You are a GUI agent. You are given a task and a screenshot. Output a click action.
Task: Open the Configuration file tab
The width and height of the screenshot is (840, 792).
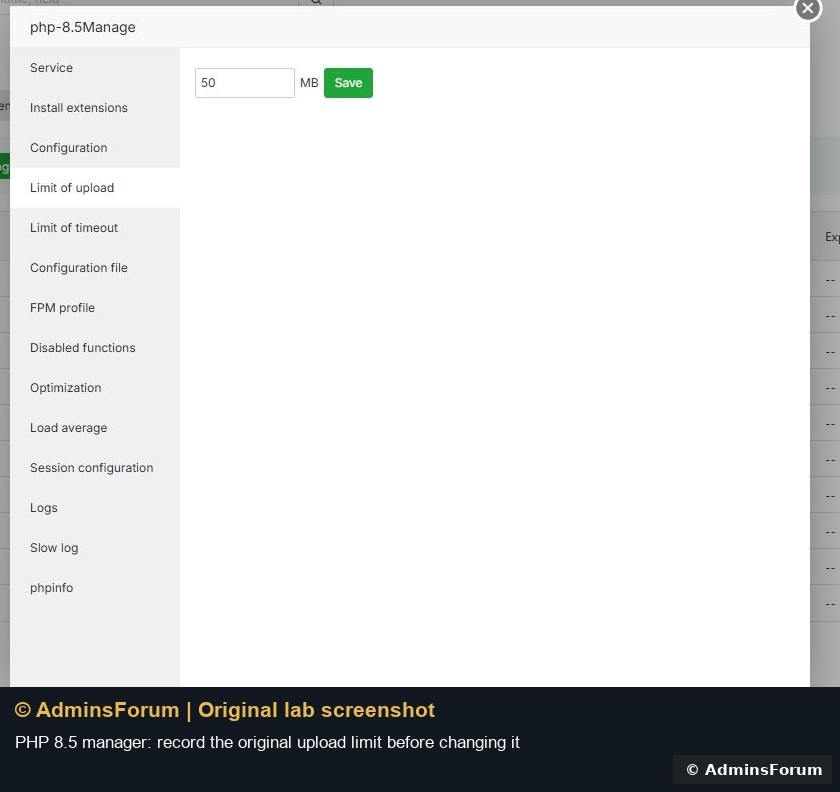click(95, 268)
